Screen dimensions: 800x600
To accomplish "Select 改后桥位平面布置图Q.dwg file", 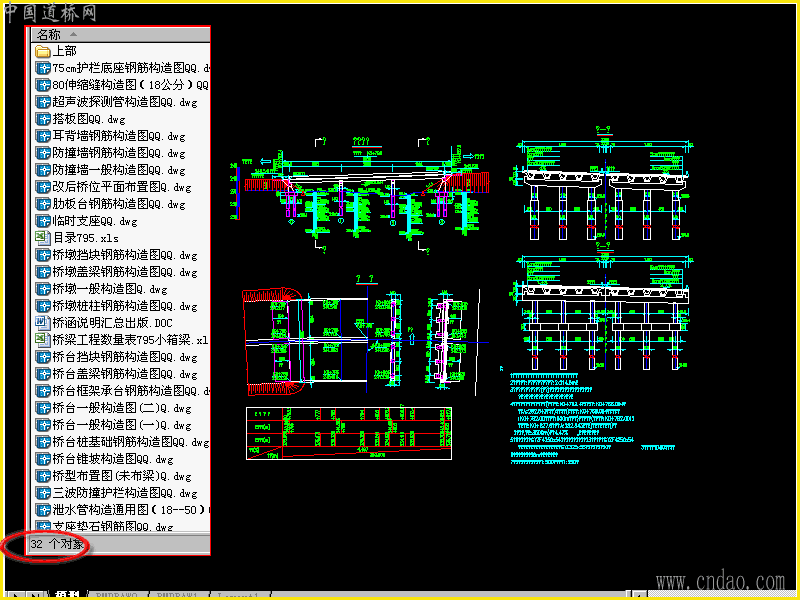I will click(x=121, y=187).
